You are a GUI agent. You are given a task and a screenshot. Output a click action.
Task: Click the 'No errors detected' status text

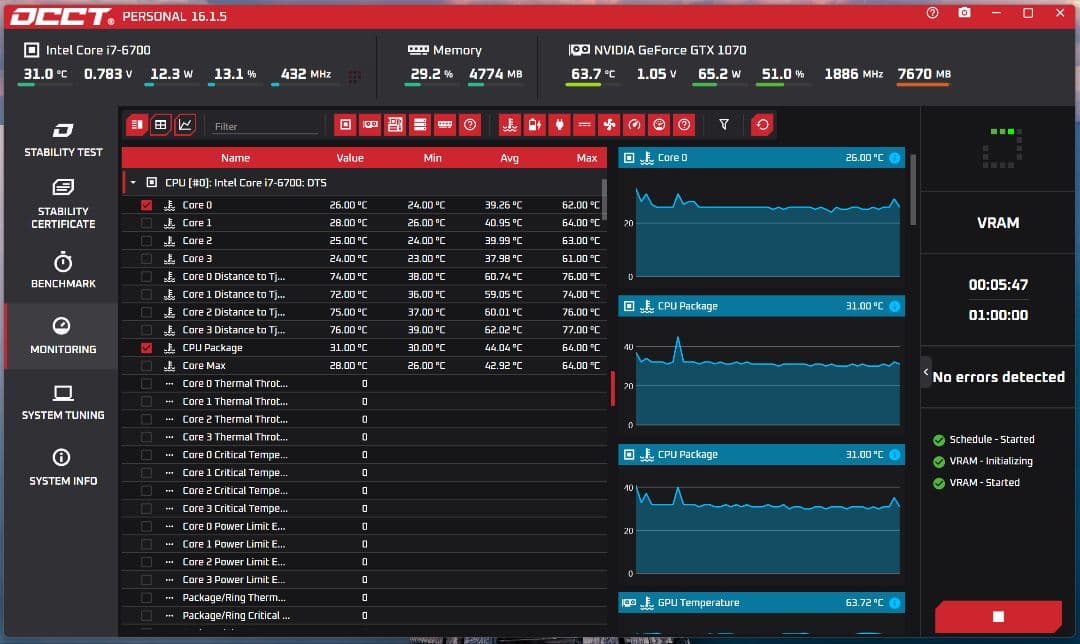[998, 377]
